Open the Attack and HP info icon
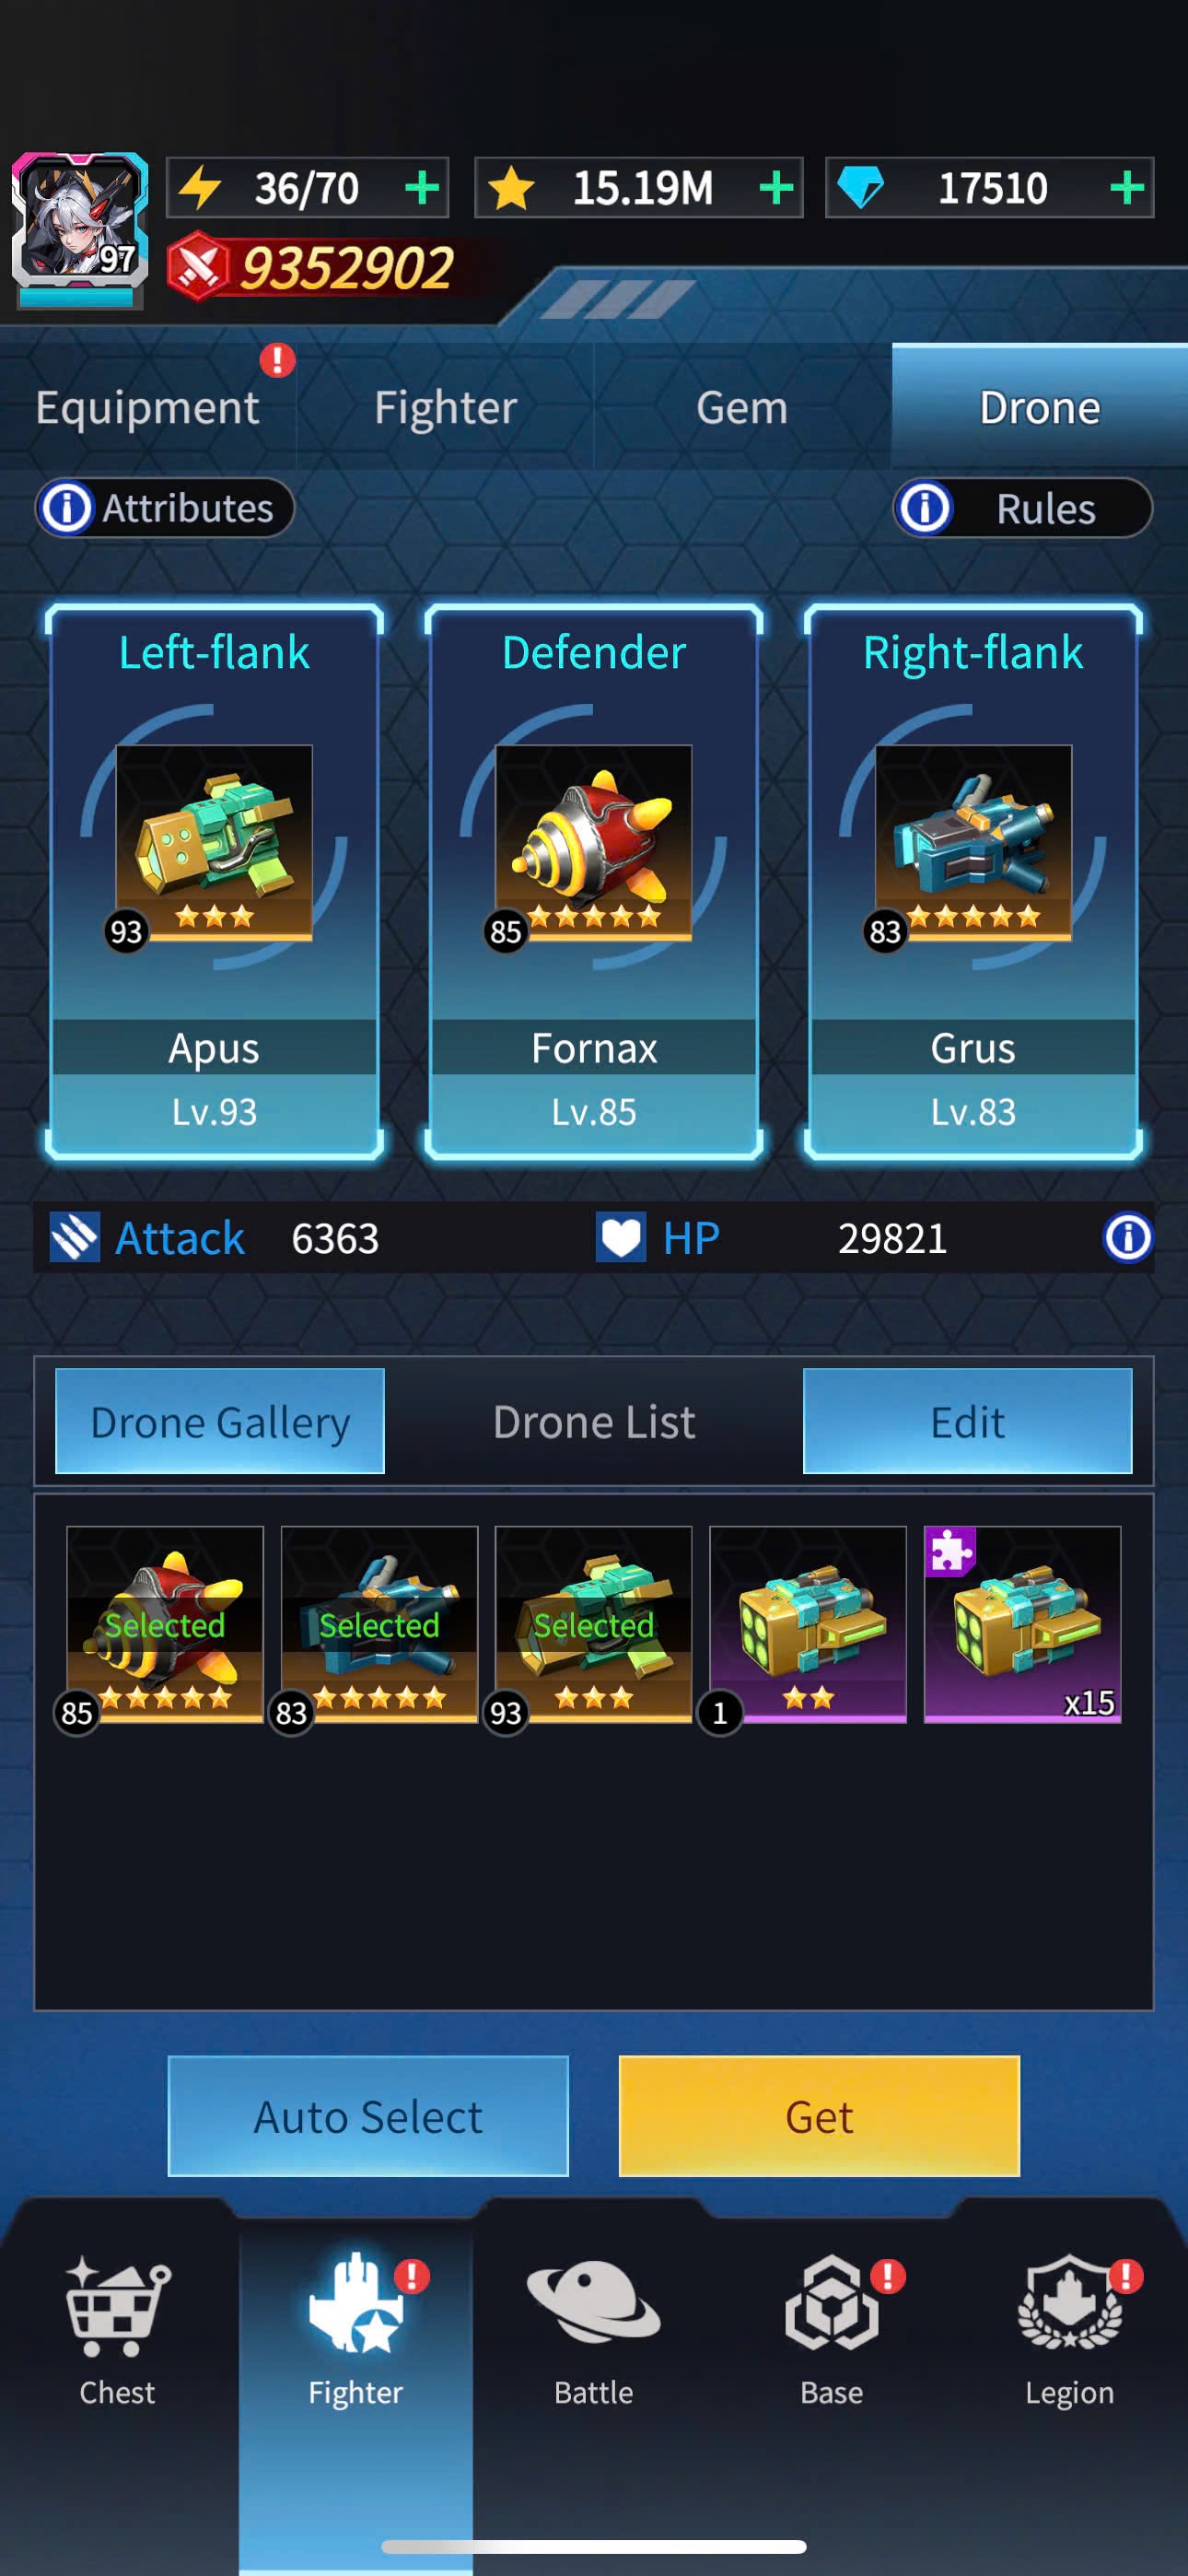 tap(1127, 1238)
